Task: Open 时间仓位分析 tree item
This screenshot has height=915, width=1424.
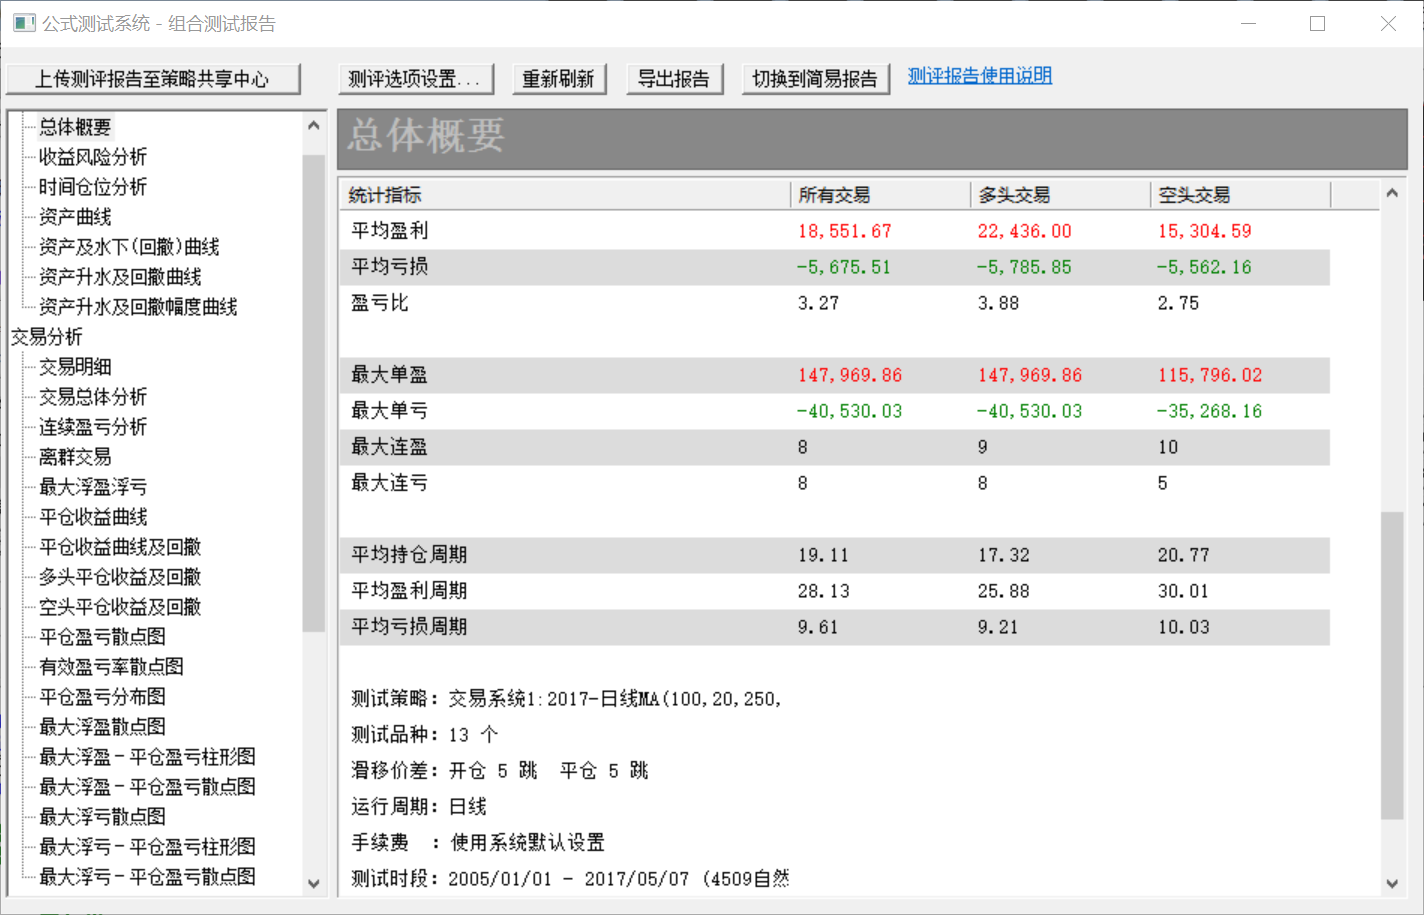Action: pyautogui.click(x=93, y=187)
